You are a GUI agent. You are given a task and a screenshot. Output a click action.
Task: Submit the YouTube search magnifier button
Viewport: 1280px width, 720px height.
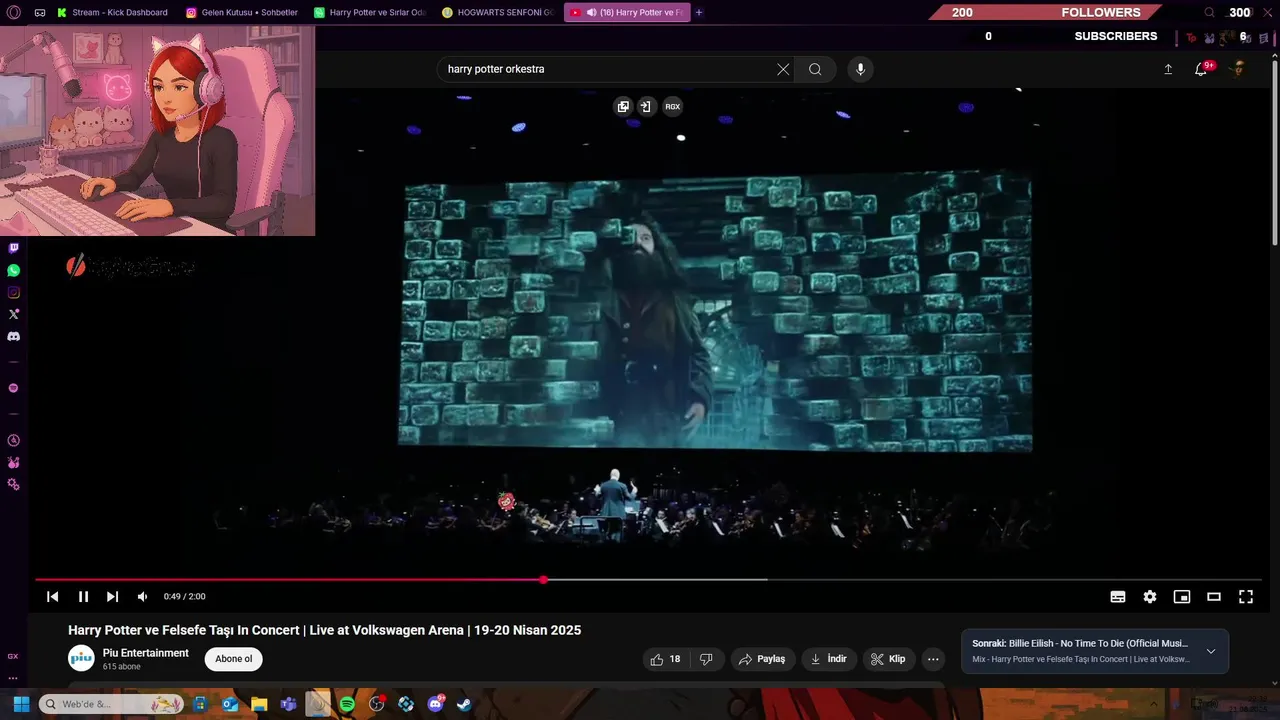pos(815,69)
